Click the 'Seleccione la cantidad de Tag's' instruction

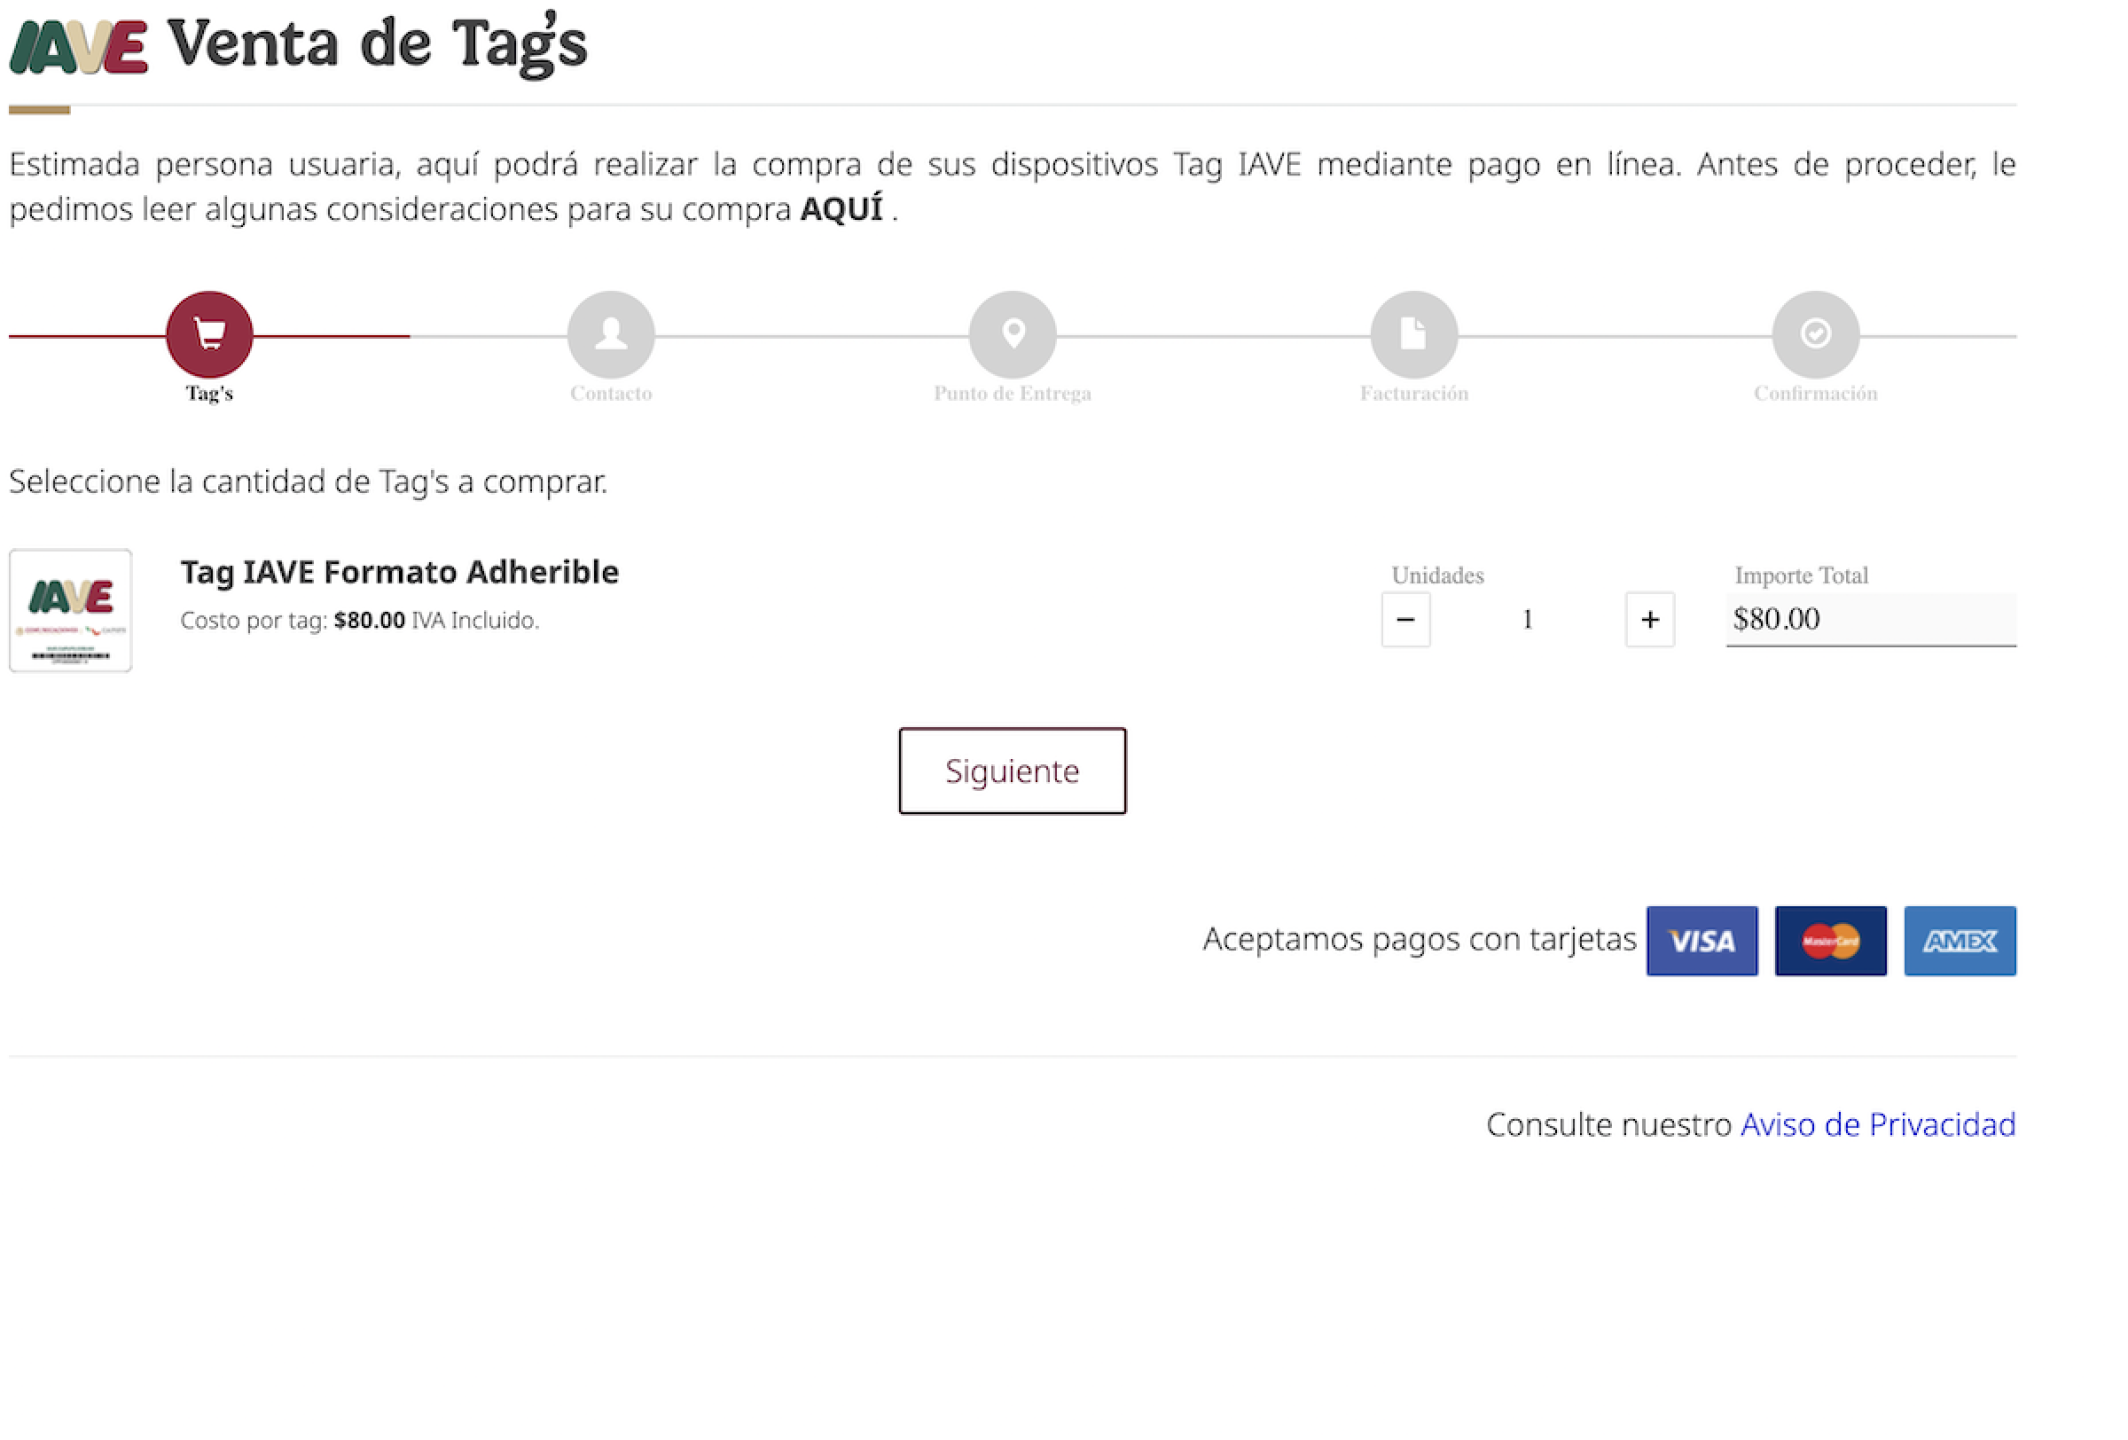[308, 482]
